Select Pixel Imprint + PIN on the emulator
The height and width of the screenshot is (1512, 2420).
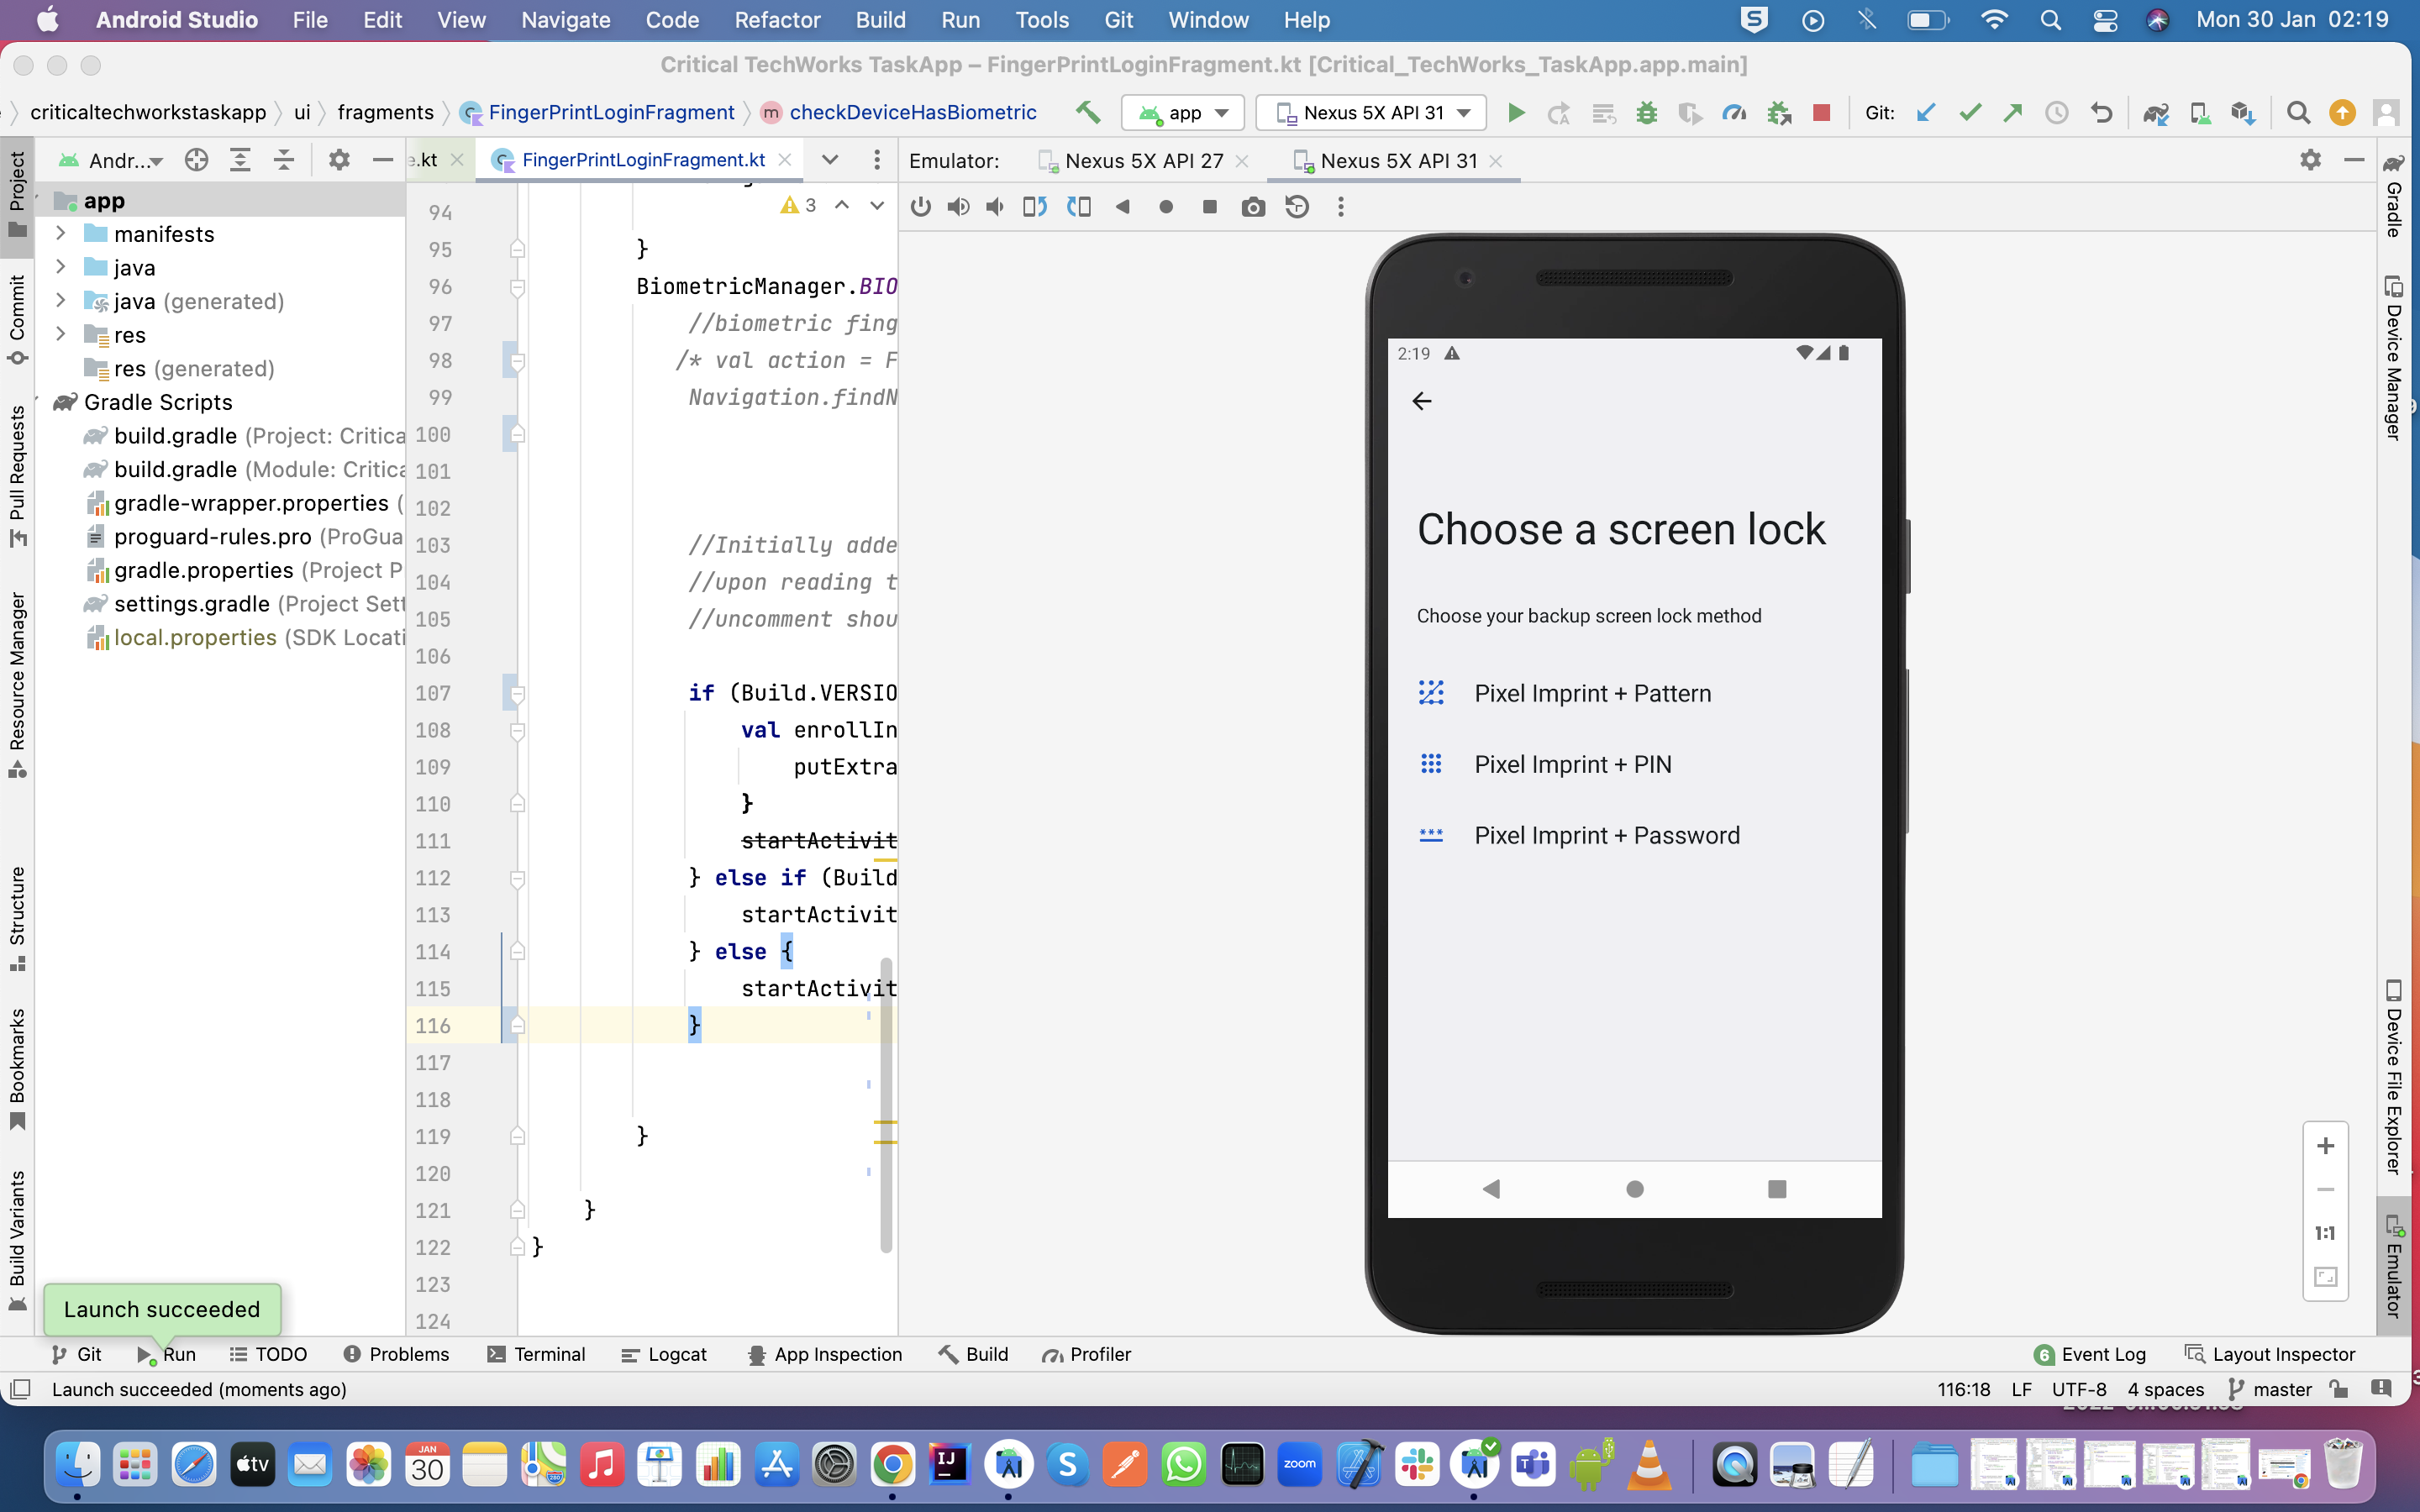pos(1572,763)
